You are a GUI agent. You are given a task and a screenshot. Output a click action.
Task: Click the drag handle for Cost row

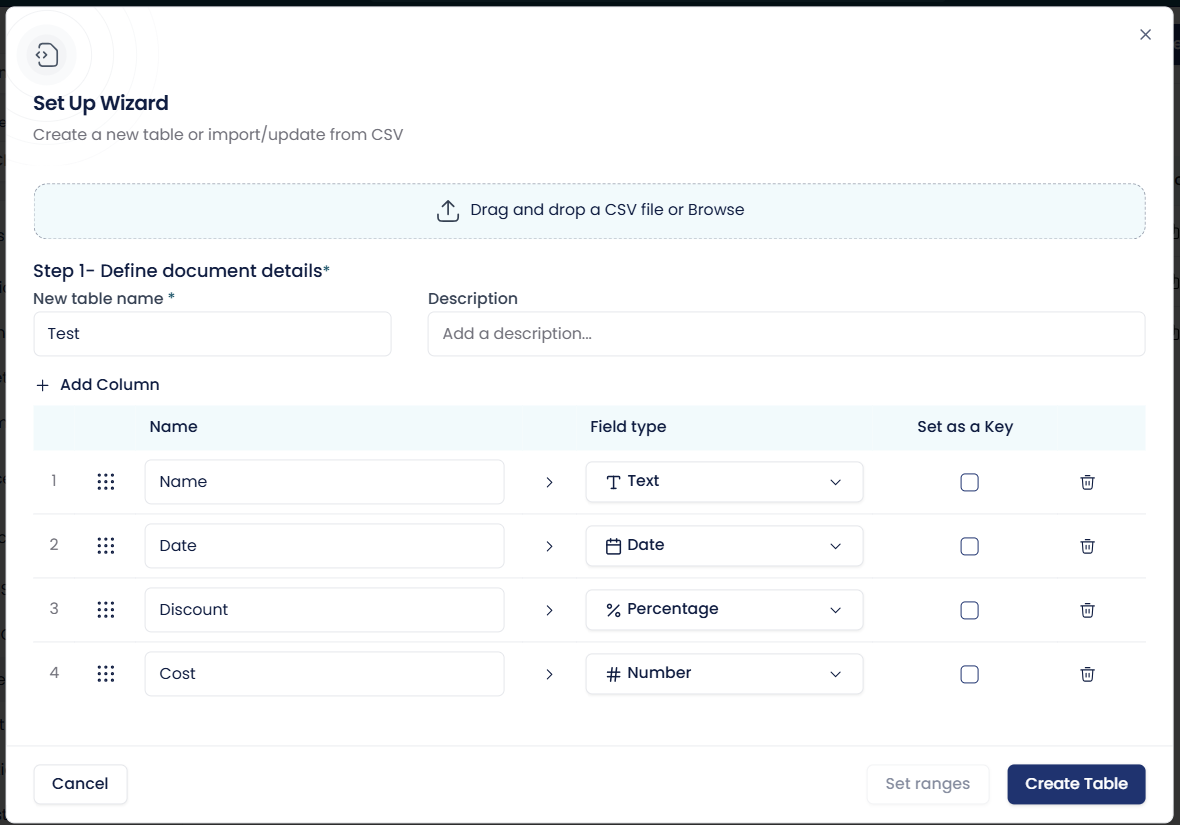tap(106, 674)
